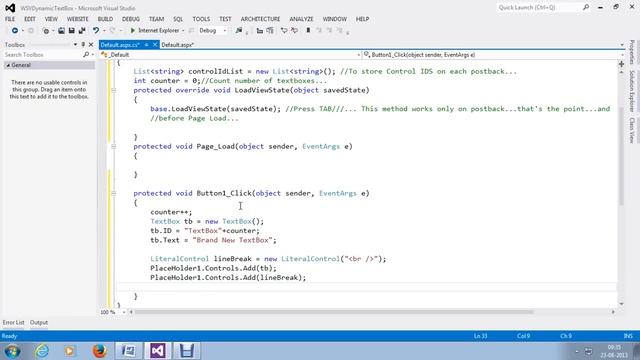Click the Save floppy disk icon
Viewport: 640px width, 360px height.
point(71,31)
